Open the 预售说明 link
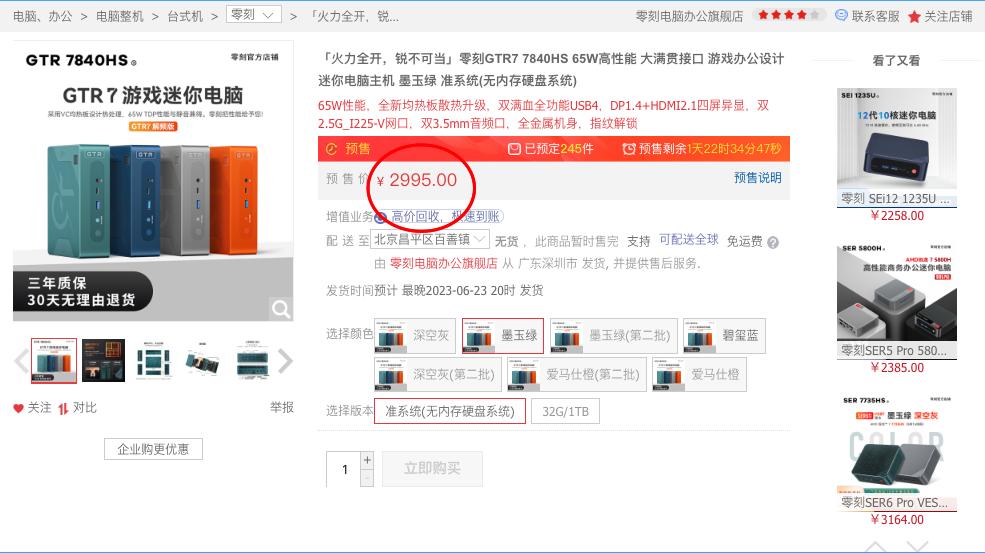985x553 pixels. [758, 178]
